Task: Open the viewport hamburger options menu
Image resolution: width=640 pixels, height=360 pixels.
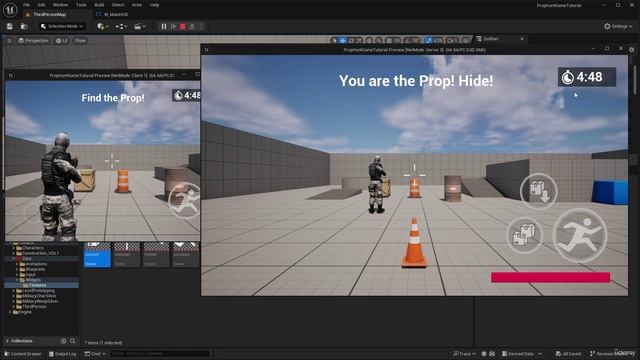Action: click(9, 40)
